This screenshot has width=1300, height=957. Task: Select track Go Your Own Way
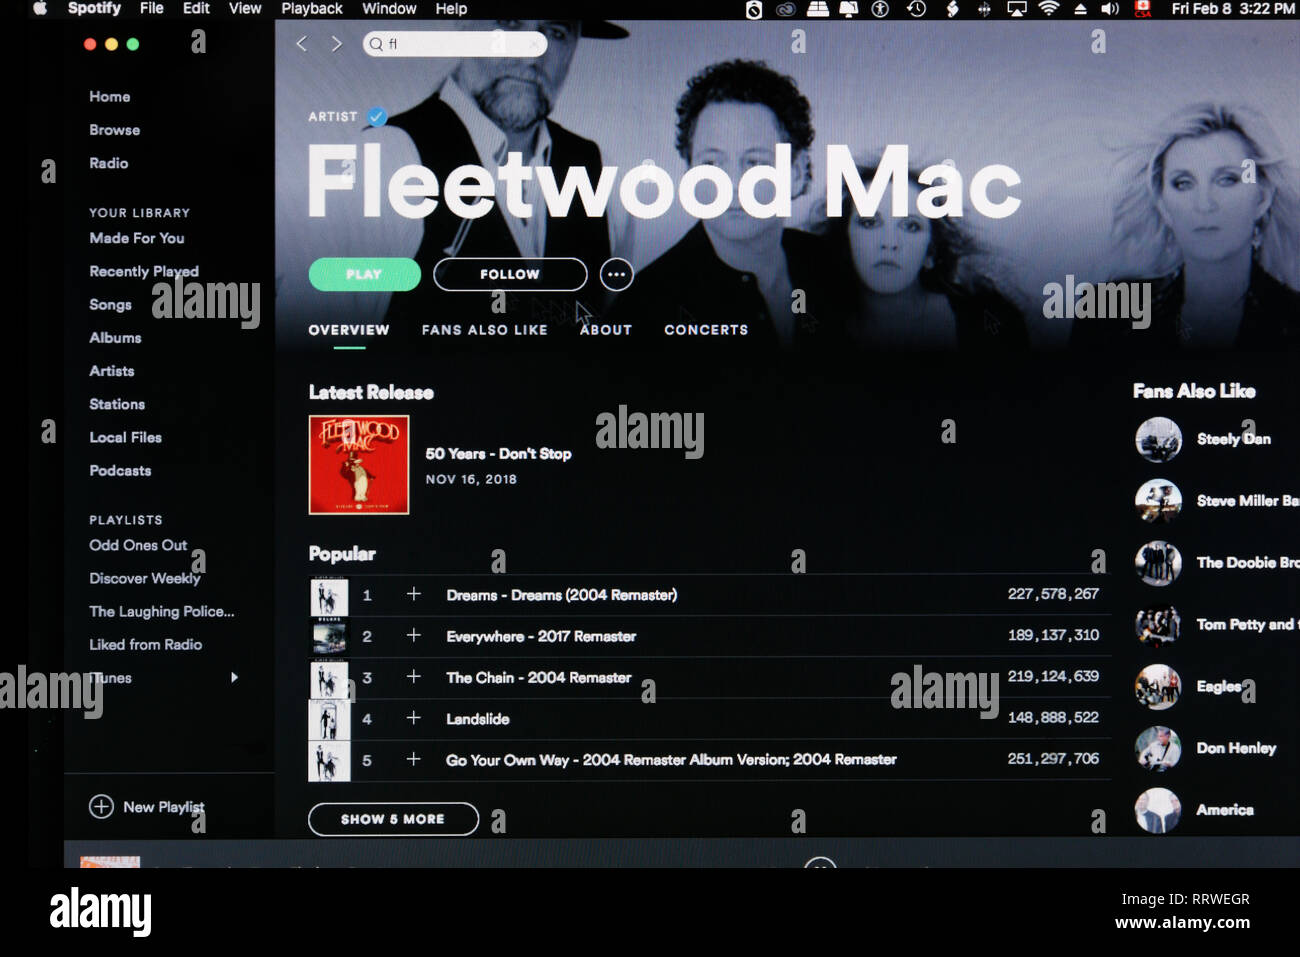click(x=671, y=760)
